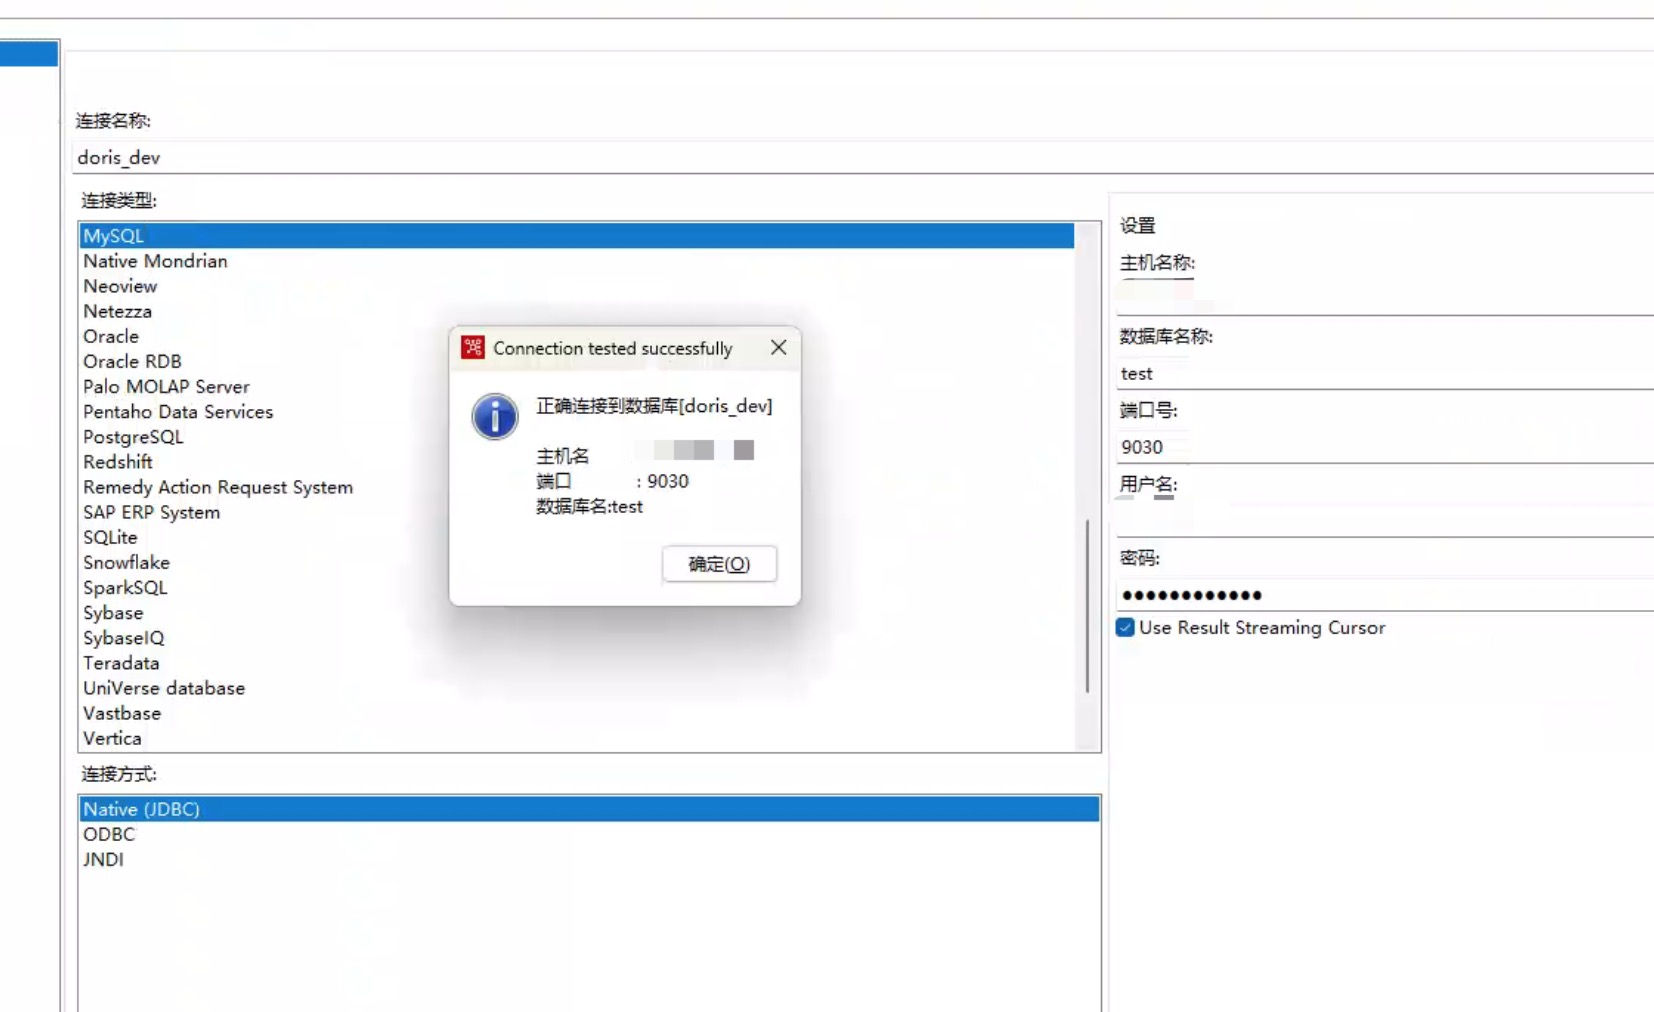Confirm the dialog with 确定(O) button
1654x1012 pixels.
click(x=719, y=564)
